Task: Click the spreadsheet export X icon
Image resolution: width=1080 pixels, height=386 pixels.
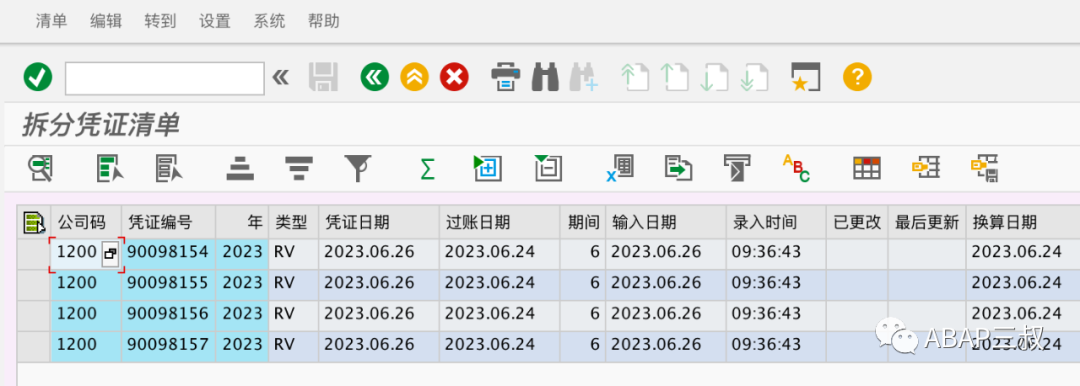Action: click(x=620, y=168)
